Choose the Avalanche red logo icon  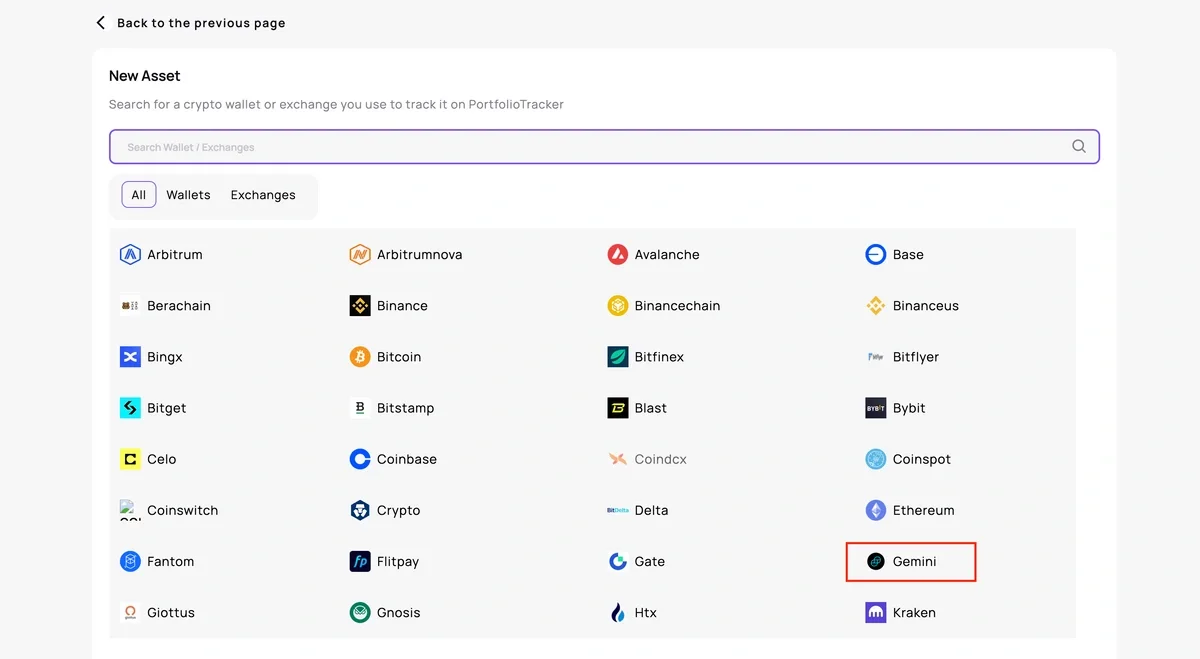coord(618,255)
